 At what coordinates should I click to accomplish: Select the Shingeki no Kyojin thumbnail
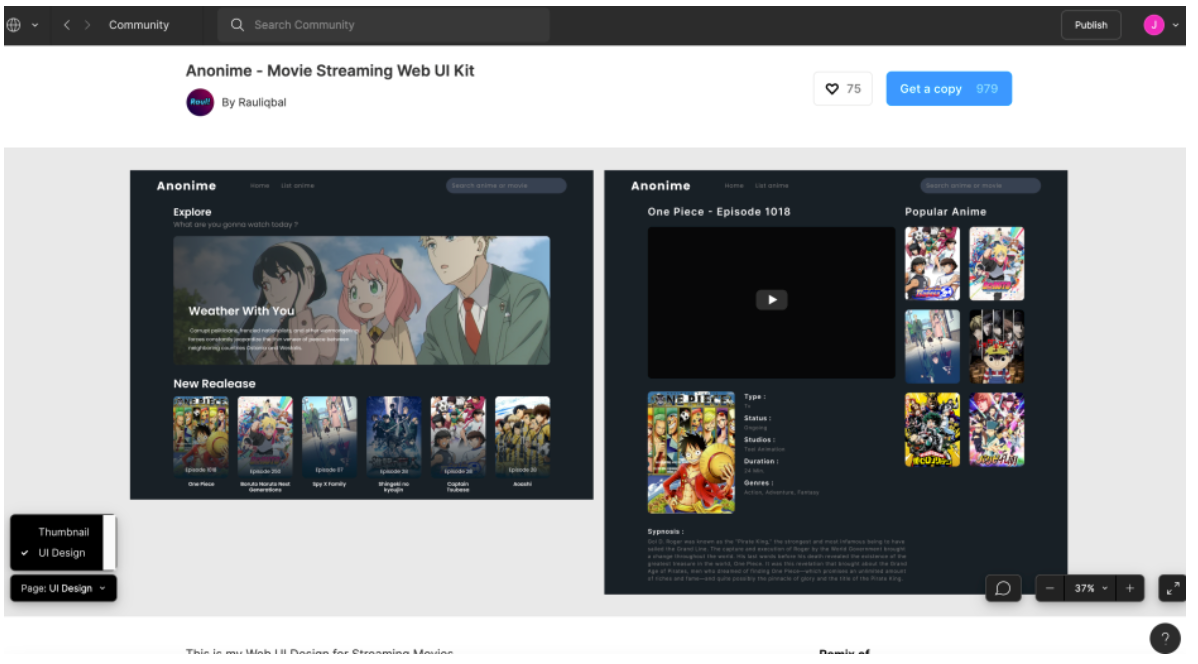(393, 436)
